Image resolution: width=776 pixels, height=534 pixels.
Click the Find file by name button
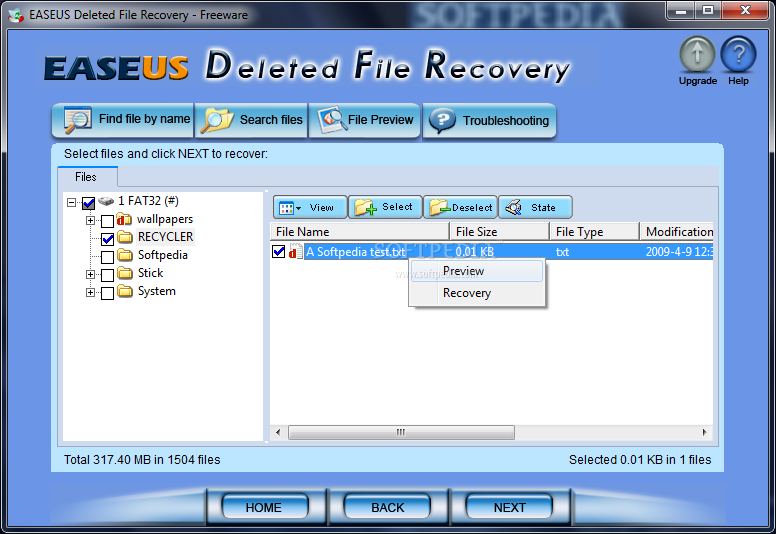123,120
